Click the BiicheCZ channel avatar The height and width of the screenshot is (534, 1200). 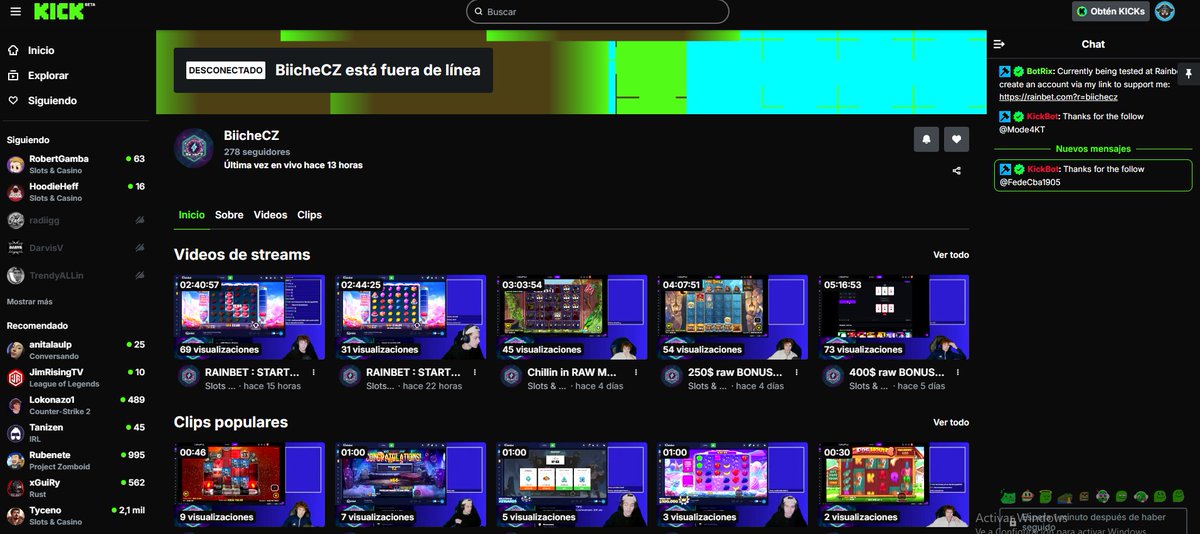click(x=194, y=148)
